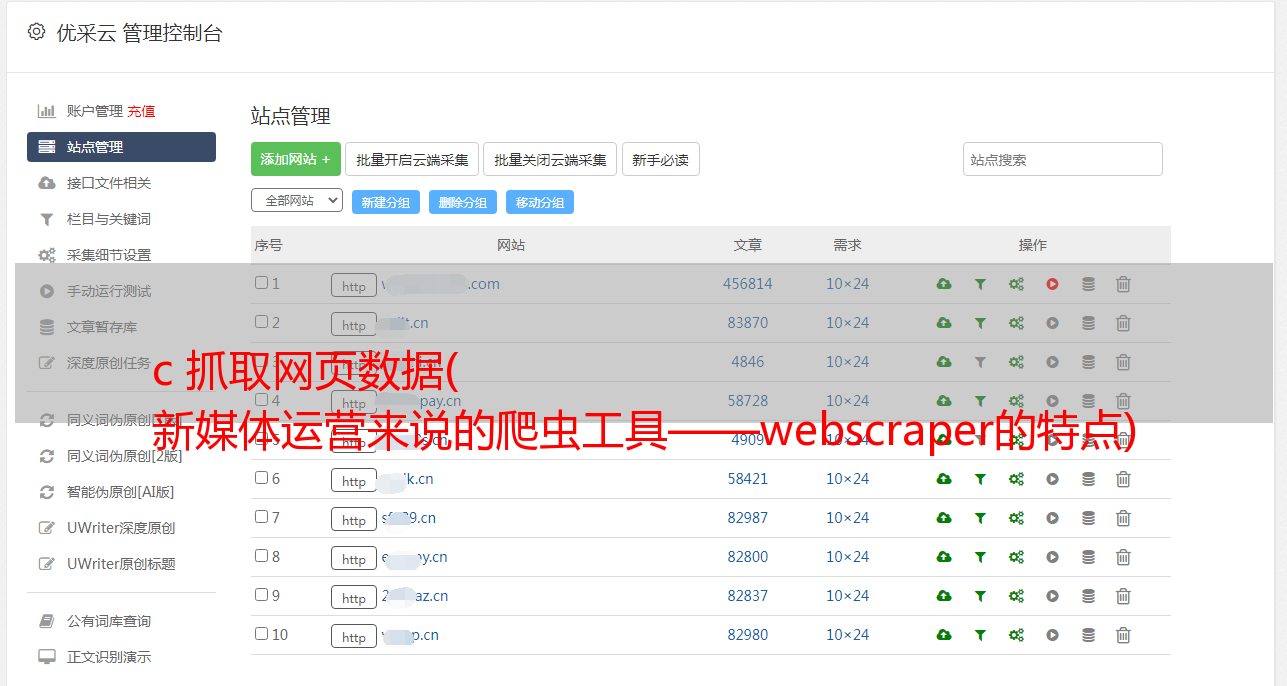
Task: Click play run icon in row 7
Action: pos(1052,518)
